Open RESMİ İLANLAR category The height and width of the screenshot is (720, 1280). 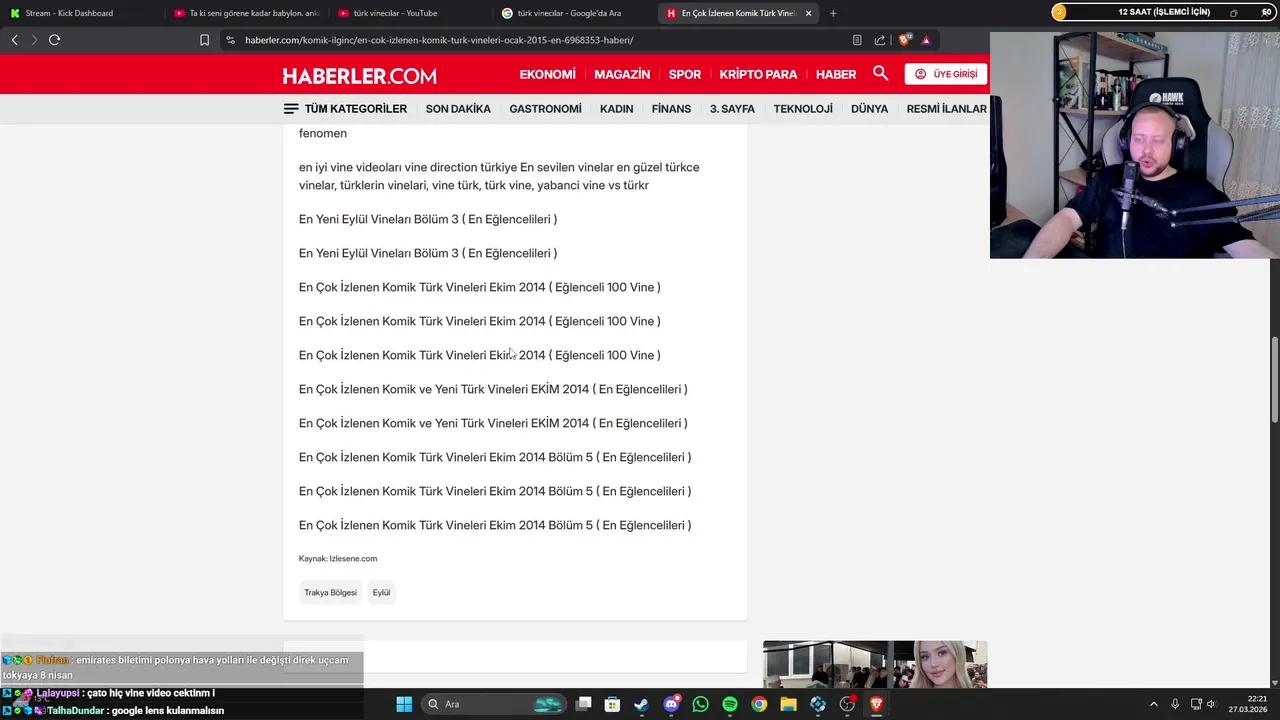[x=946, y=108]
